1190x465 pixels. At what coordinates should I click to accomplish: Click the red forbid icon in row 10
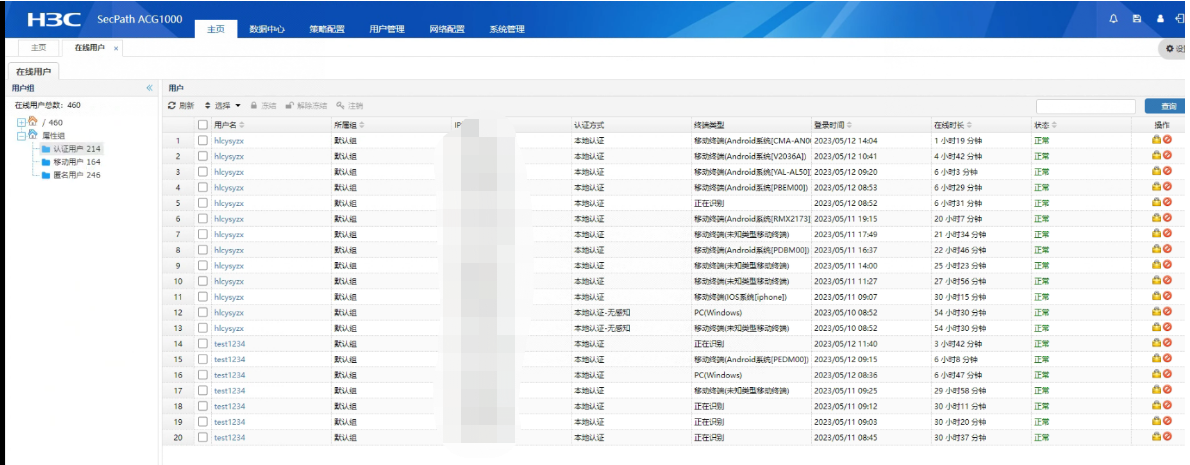(x=1167, y=280)
